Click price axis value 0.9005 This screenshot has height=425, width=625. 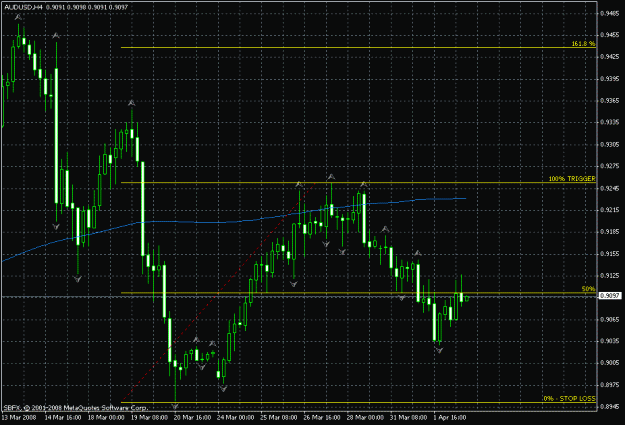pos(610,363)
